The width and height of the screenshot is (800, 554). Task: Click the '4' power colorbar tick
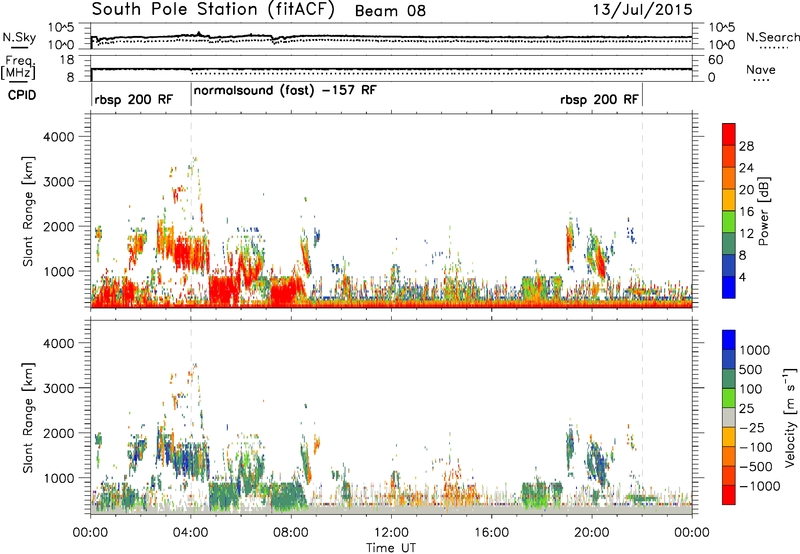point(743,277)
